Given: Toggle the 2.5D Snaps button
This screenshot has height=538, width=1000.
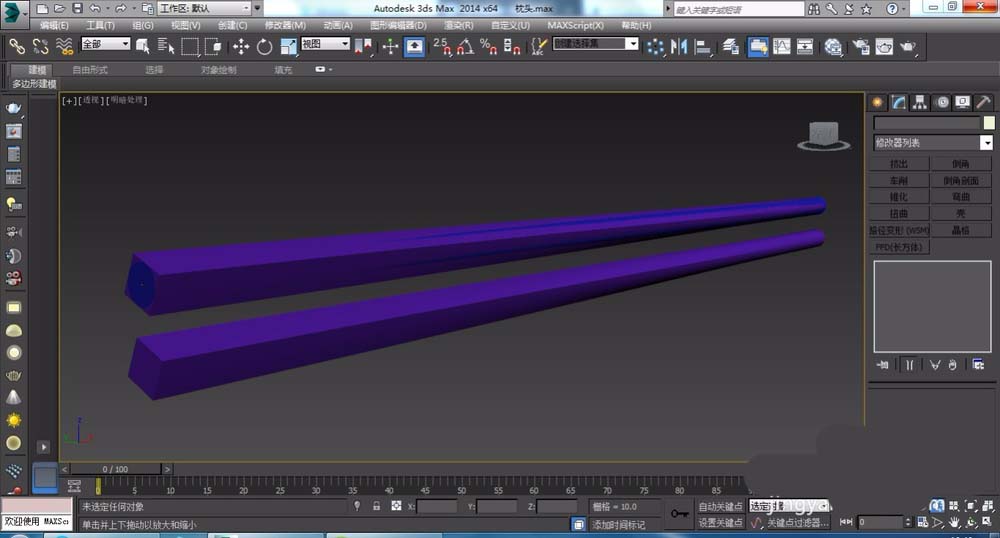Looking at the screenshot, I should [442, 46].
